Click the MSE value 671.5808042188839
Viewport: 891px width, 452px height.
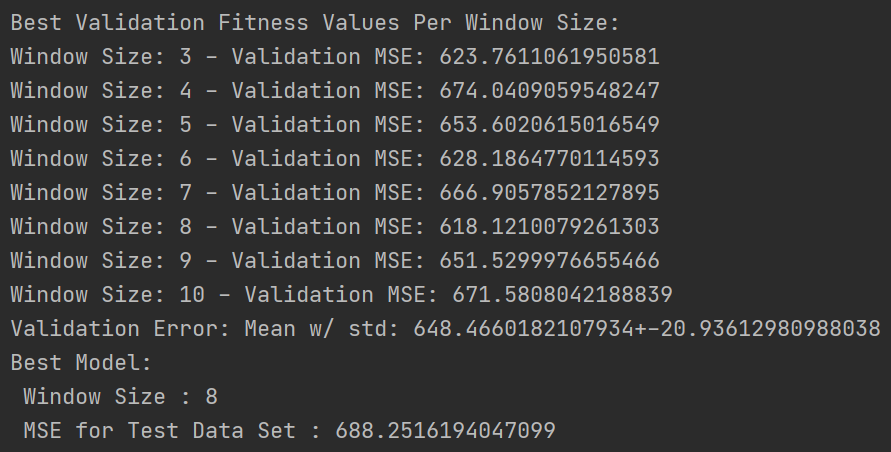pos(562,294)
